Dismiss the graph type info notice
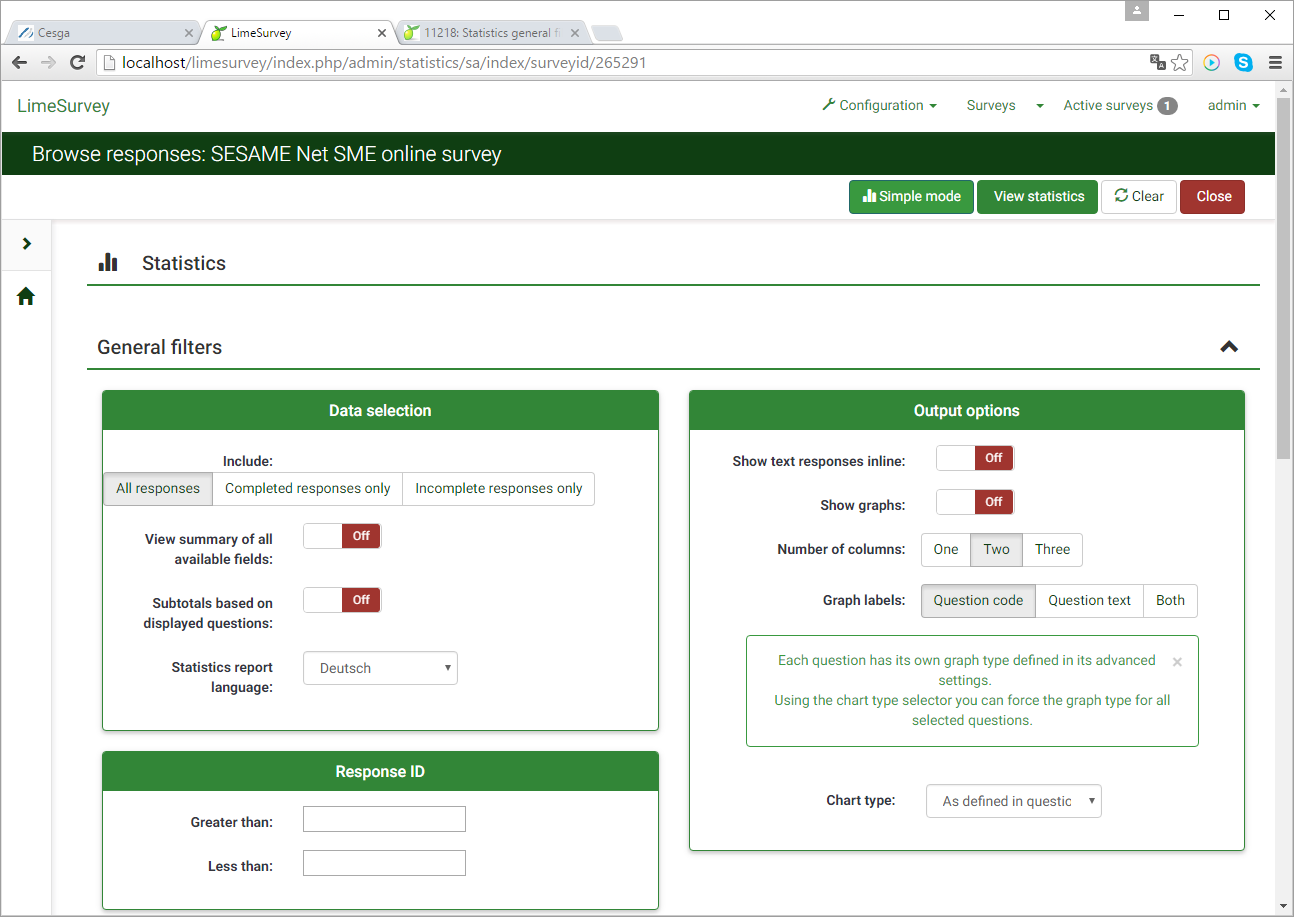 1177,662
